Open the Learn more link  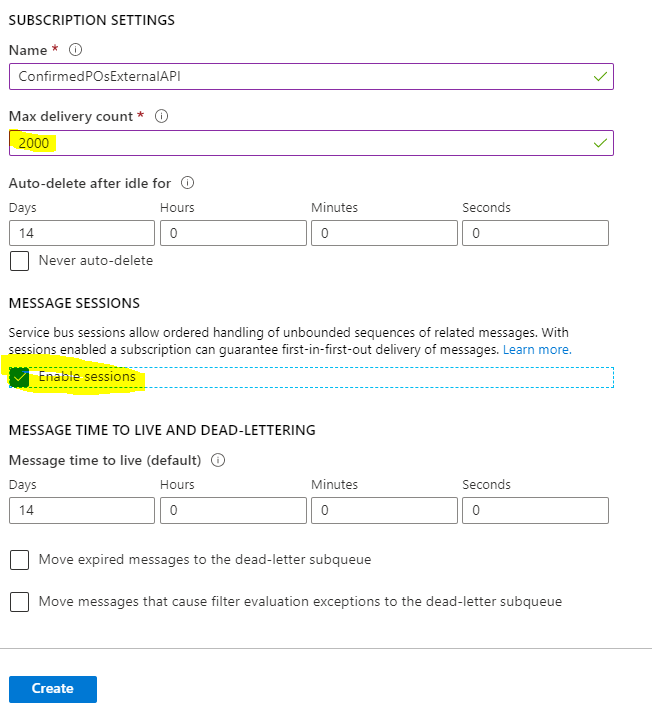tap(537, 350)
